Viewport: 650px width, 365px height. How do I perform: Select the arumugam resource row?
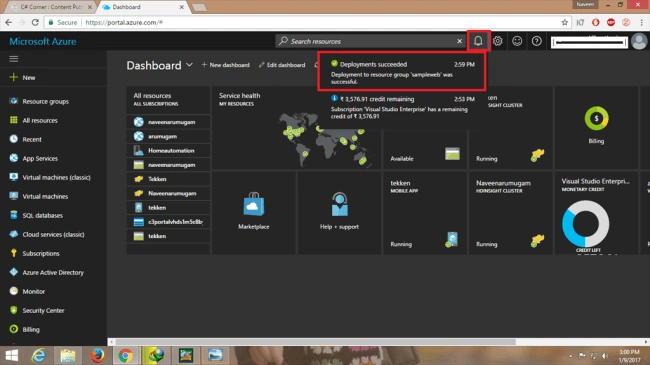[168, 136]
